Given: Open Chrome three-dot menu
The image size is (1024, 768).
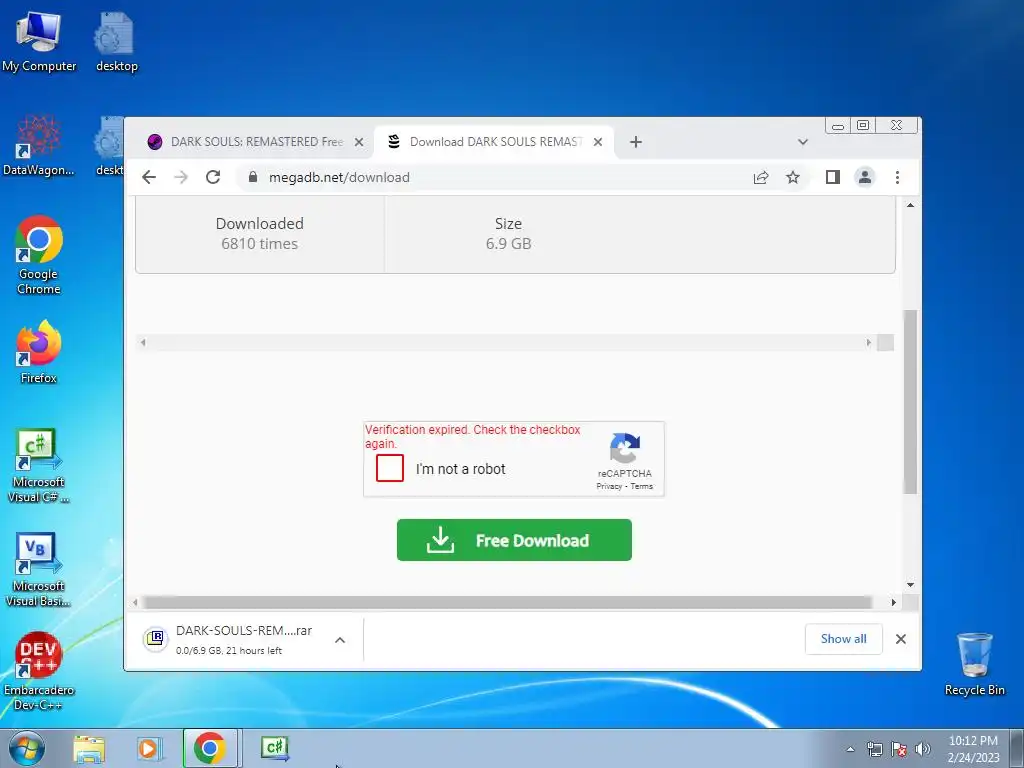Looking at the screenshot, I should click(897, 177).
